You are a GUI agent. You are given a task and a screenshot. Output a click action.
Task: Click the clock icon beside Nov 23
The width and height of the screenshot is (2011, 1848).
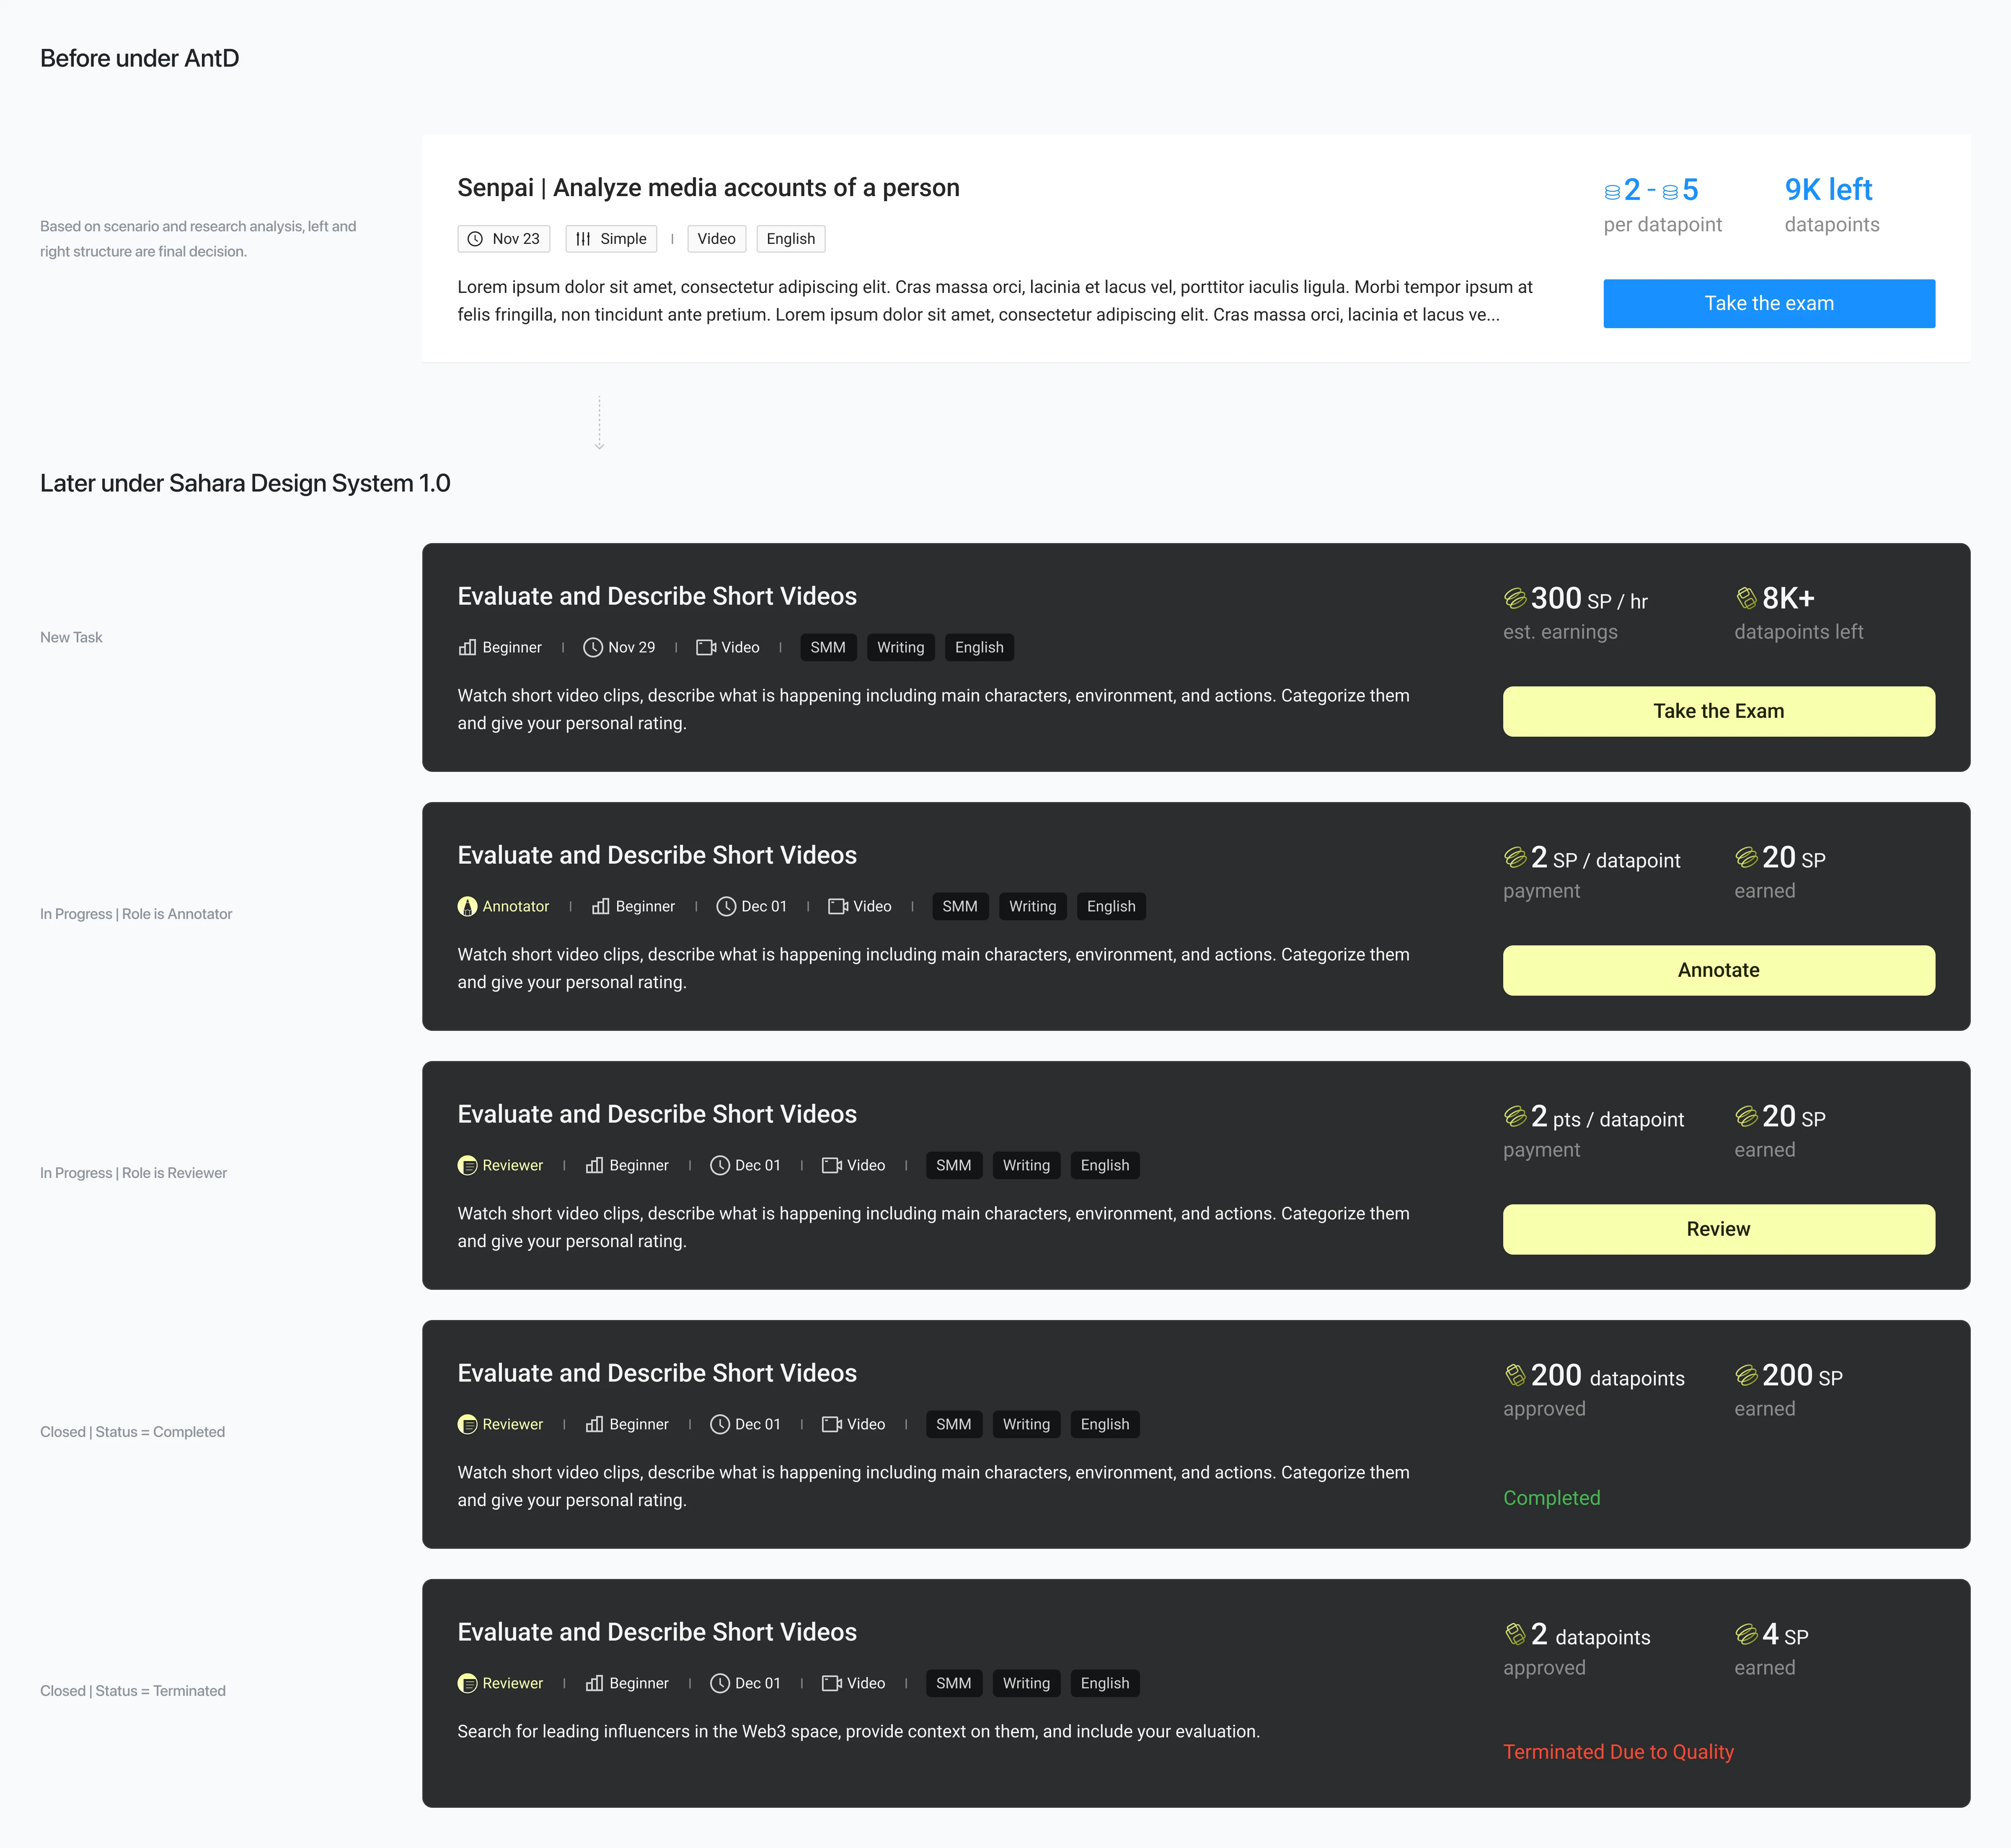click(x=476, y=239)
